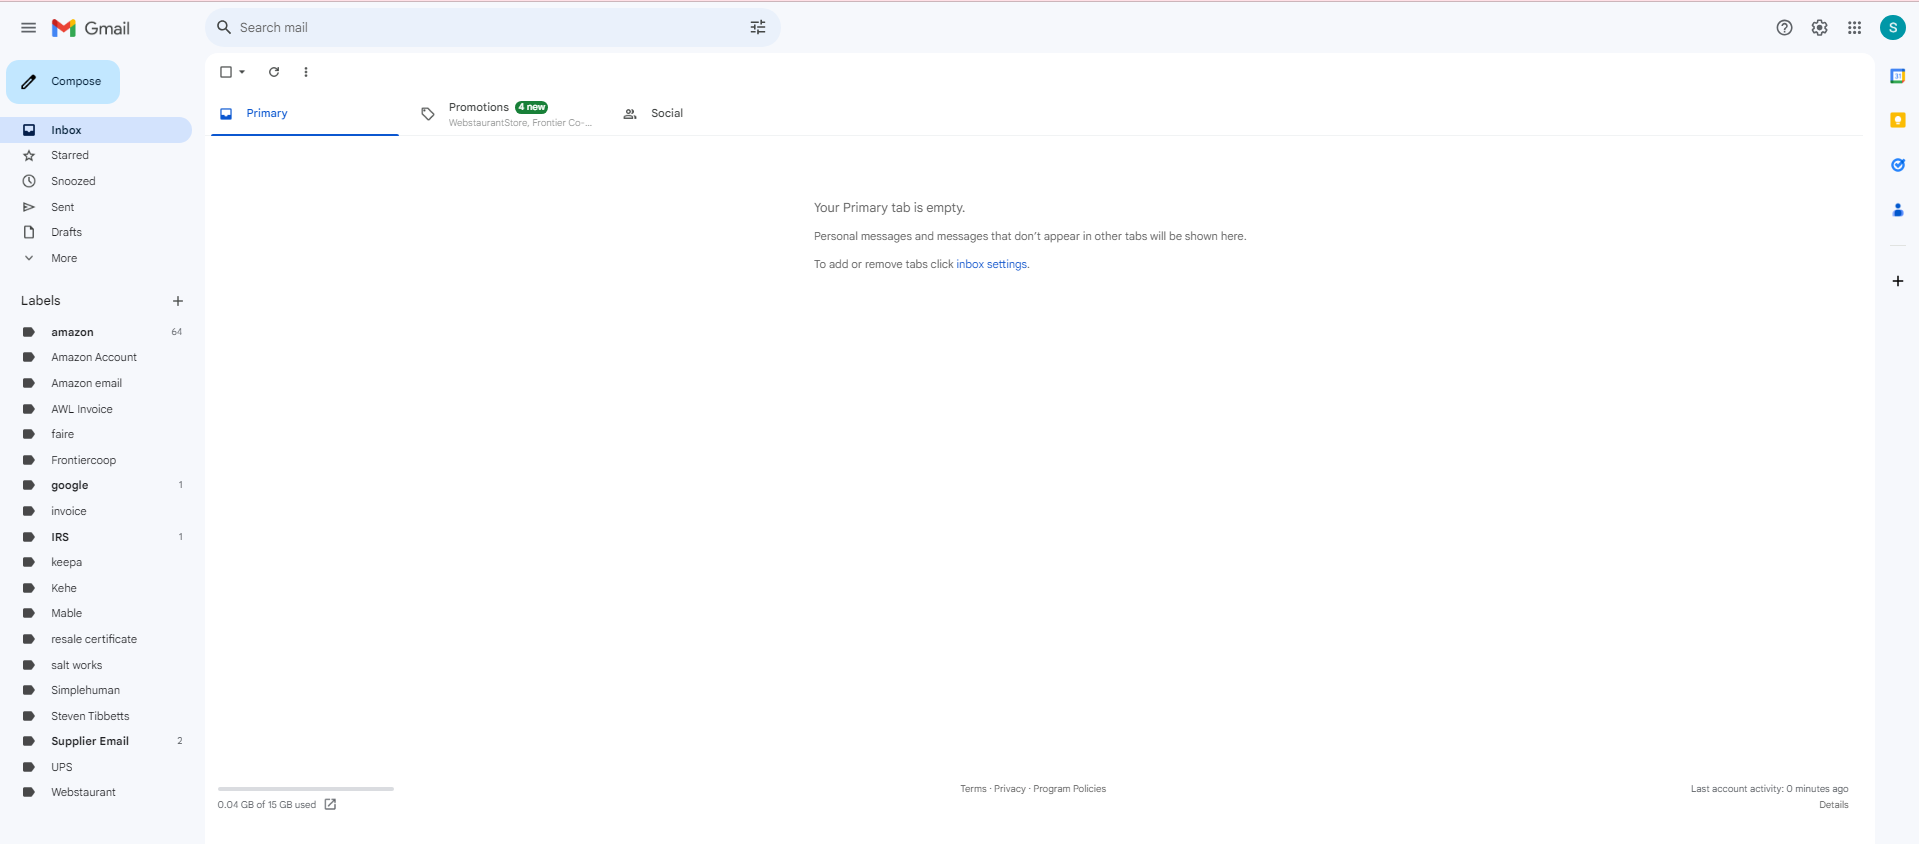
Task: Open Google Calendar side panel
Action: [x=1897, y=76]
